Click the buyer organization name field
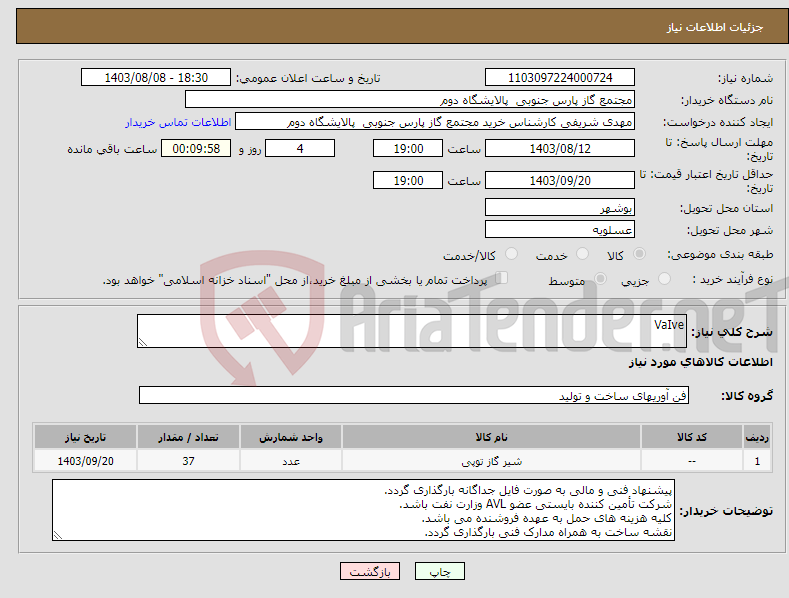The width and height of the screenshot is (789, 598). point(410,100)
